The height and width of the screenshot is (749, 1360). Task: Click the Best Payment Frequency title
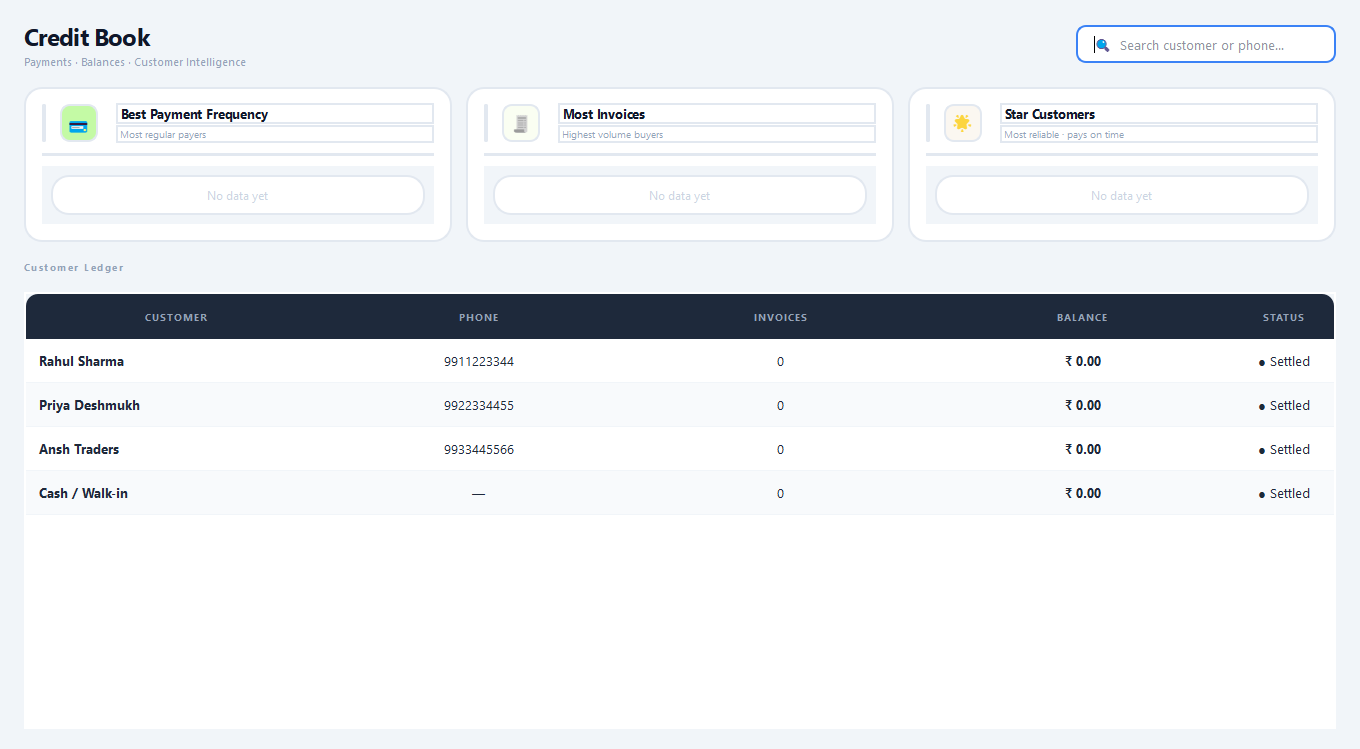coord(194,114)
